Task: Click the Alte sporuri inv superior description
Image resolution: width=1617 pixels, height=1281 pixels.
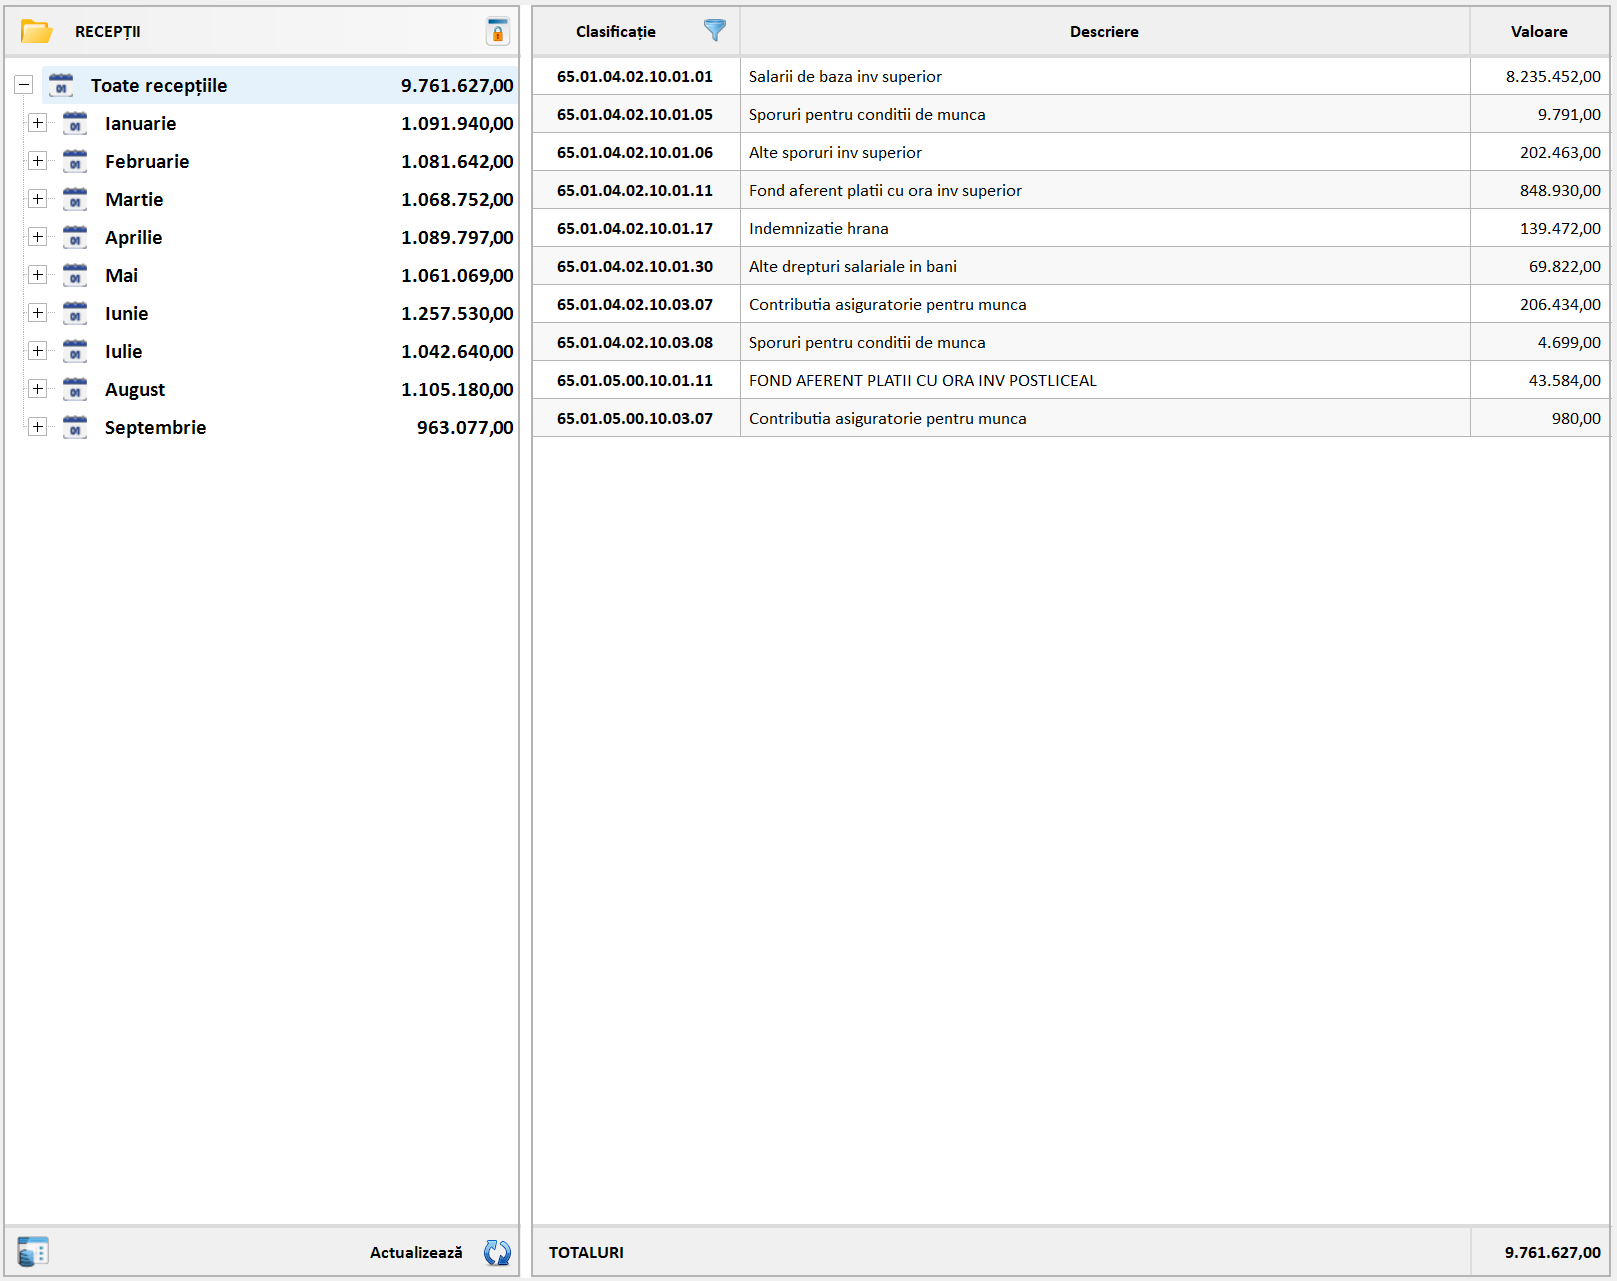Action: pos(835,152)
